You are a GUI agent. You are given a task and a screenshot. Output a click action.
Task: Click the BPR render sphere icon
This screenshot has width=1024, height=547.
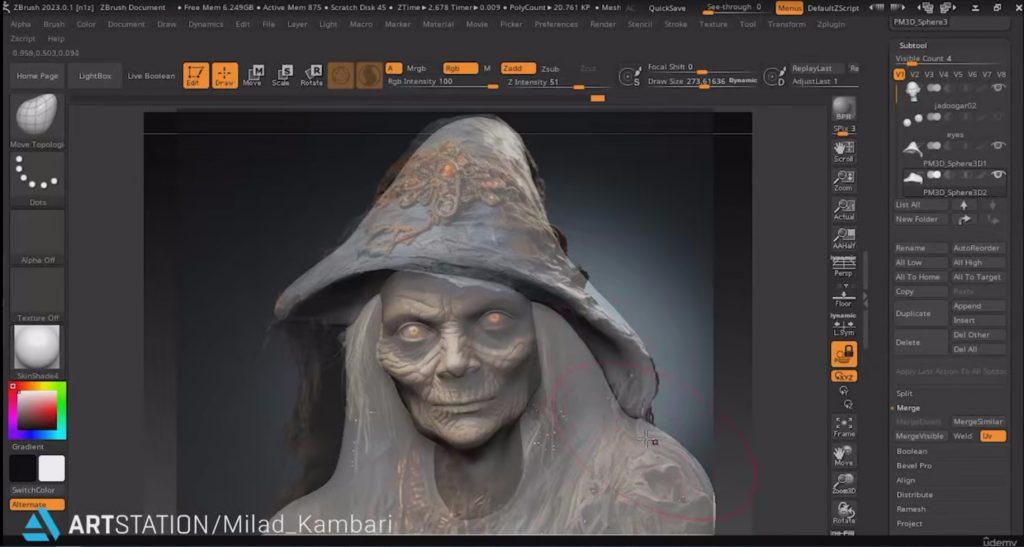(844, 108)
